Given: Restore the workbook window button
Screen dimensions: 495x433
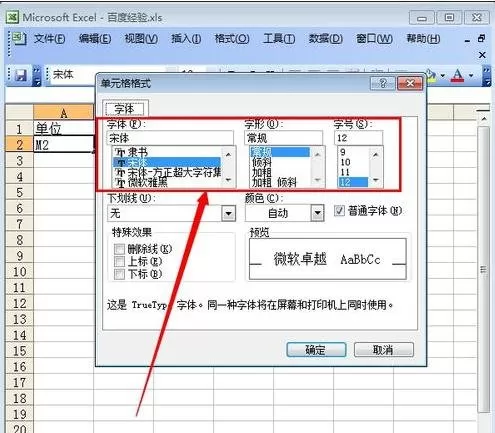Looking at the screenshot, I should (482, 38).
